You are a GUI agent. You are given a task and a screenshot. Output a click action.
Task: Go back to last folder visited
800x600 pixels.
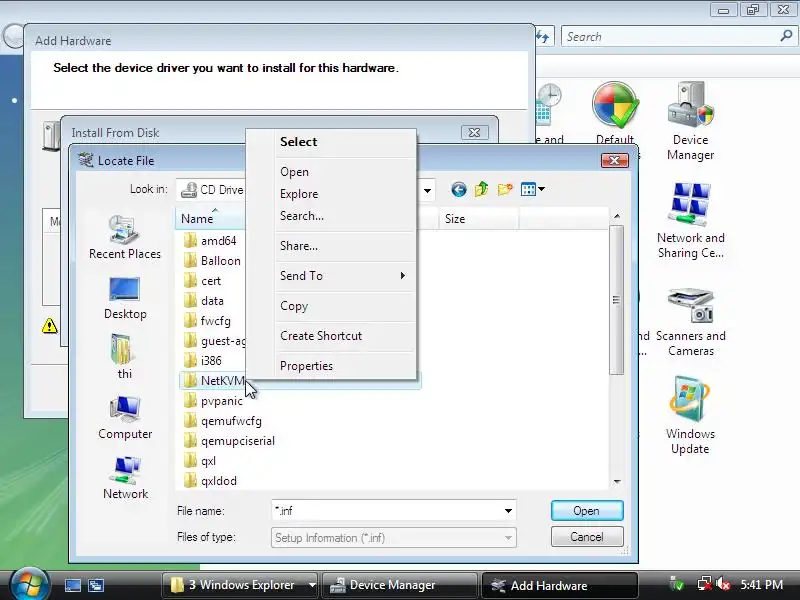[459, 190]
